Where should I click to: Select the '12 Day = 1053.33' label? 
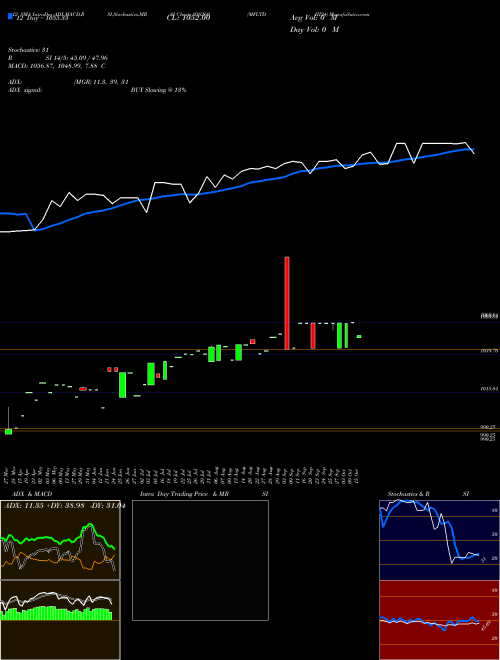pos(42,19)
